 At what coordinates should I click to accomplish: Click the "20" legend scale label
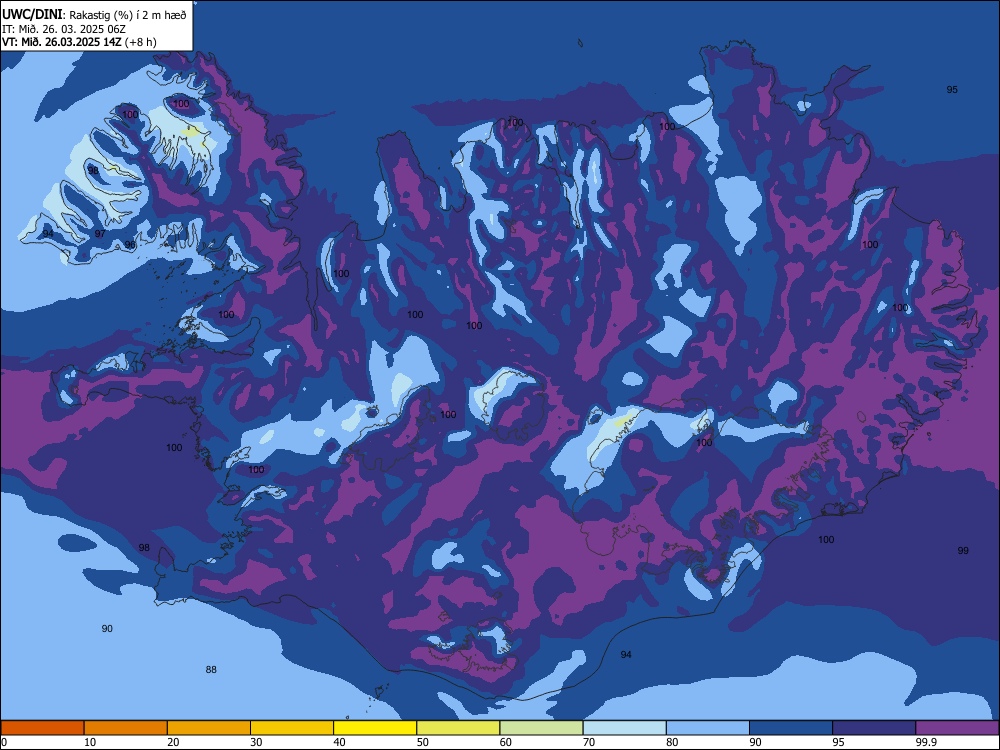[x=173, y=742]
